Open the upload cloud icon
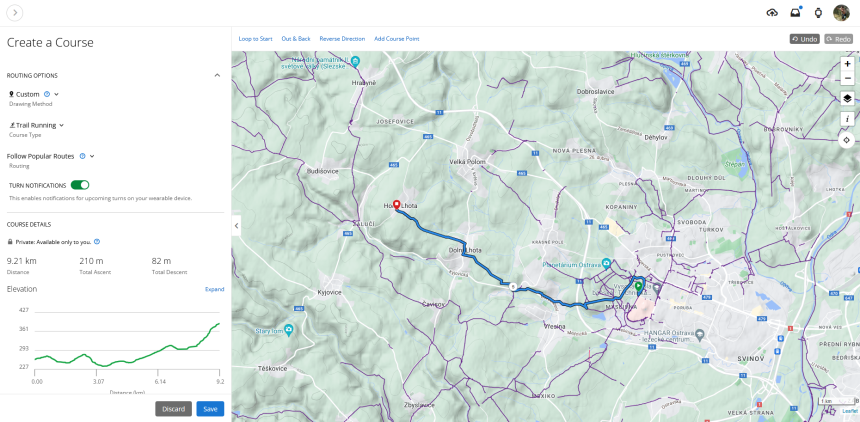 pos(772,12)
